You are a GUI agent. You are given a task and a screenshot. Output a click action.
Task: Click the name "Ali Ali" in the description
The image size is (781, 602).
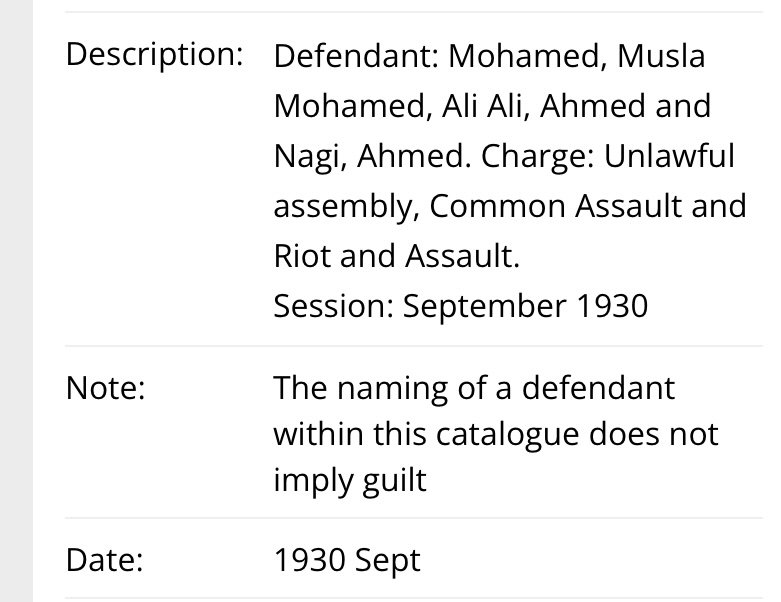(x=485, y=106)
